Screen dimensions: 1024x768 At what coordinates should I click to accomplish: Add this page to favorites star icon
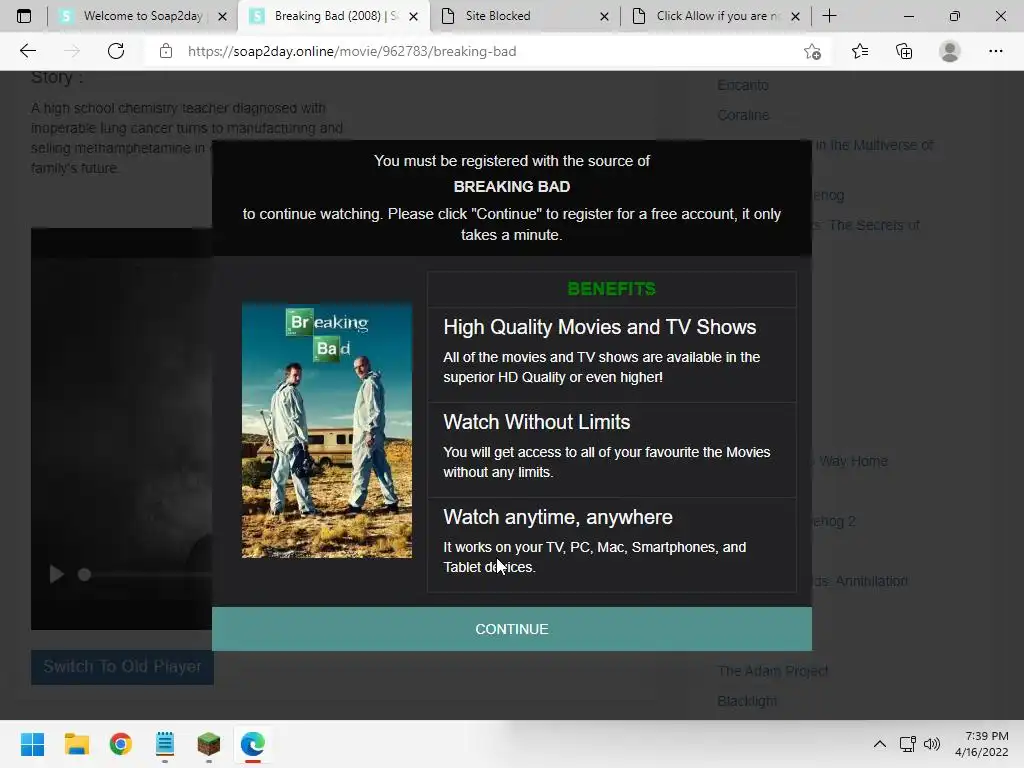pos(812,51)
